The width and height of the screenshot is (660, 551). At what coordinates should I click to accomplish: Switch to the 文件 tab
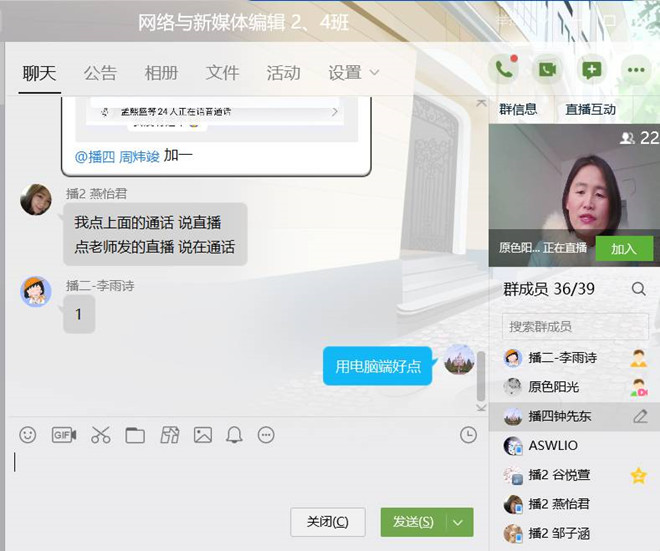point(222,73)
